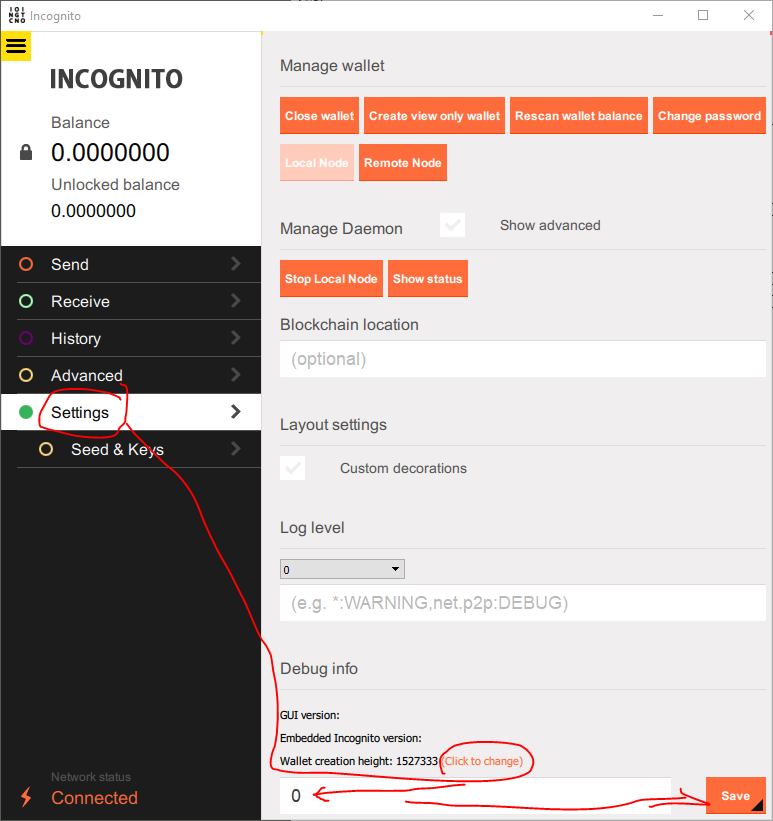Expand the Receive chevron arrow
The width and height of the screenshot is (773, 821).
coord(236,301)
